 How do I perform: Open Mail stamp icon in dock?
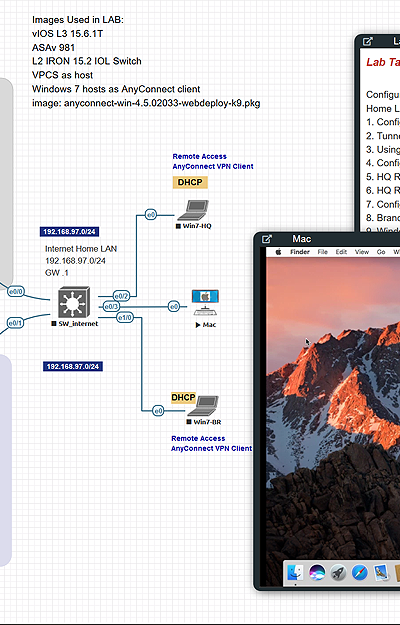381,572
